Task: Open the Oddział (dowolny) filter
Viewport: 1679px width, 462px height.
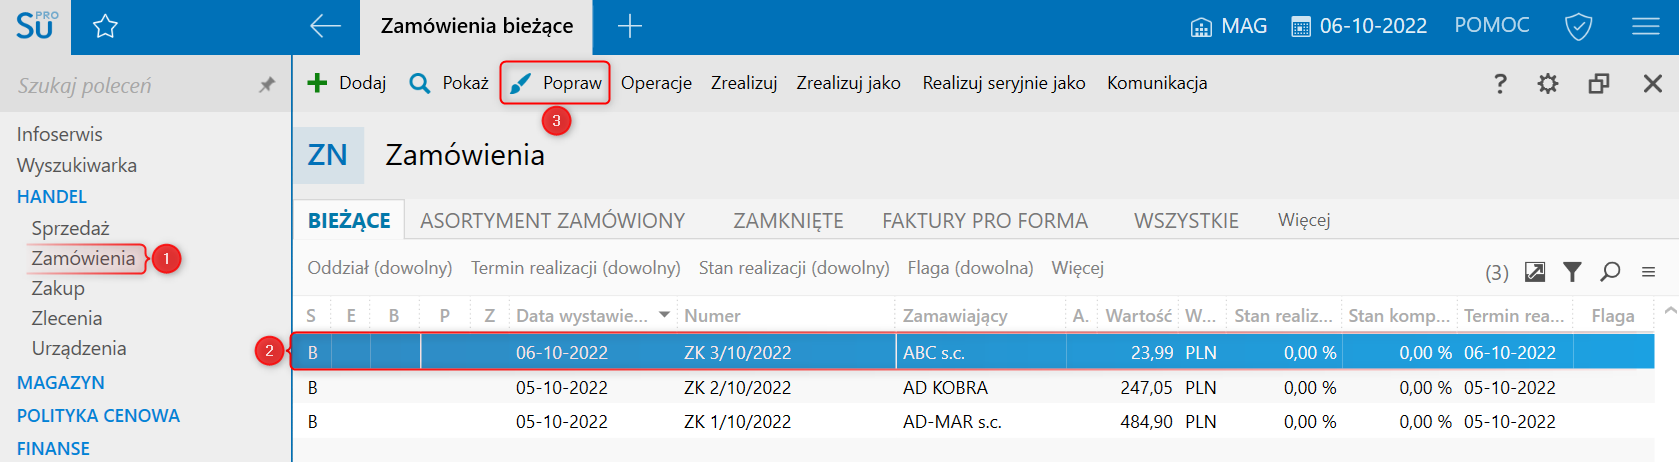Action: 380,268
